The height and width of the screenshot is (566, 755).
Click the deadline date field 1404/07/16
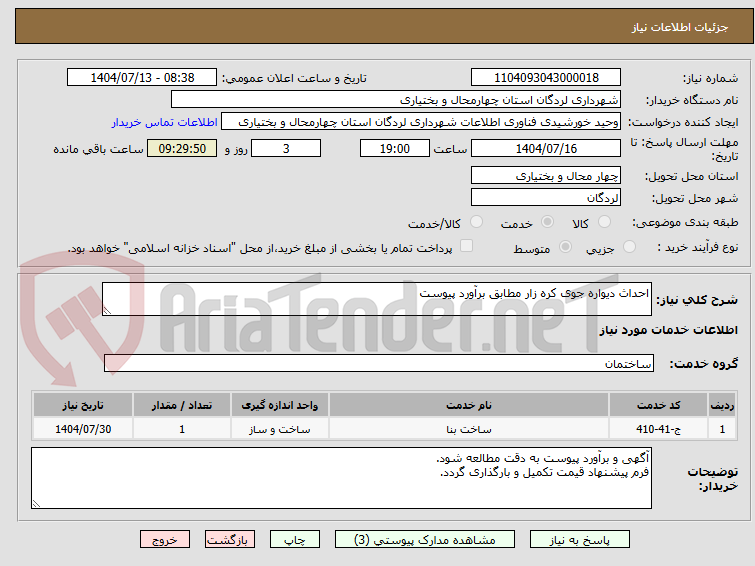546,148
